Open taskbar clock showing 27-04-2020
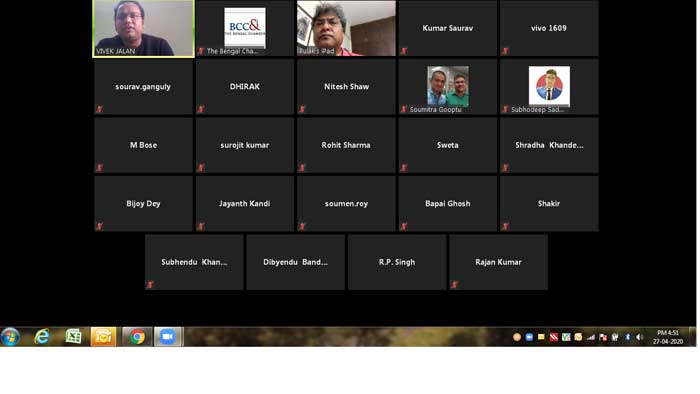The width and height of the screenshot is (700, 394). coord(668,337)
